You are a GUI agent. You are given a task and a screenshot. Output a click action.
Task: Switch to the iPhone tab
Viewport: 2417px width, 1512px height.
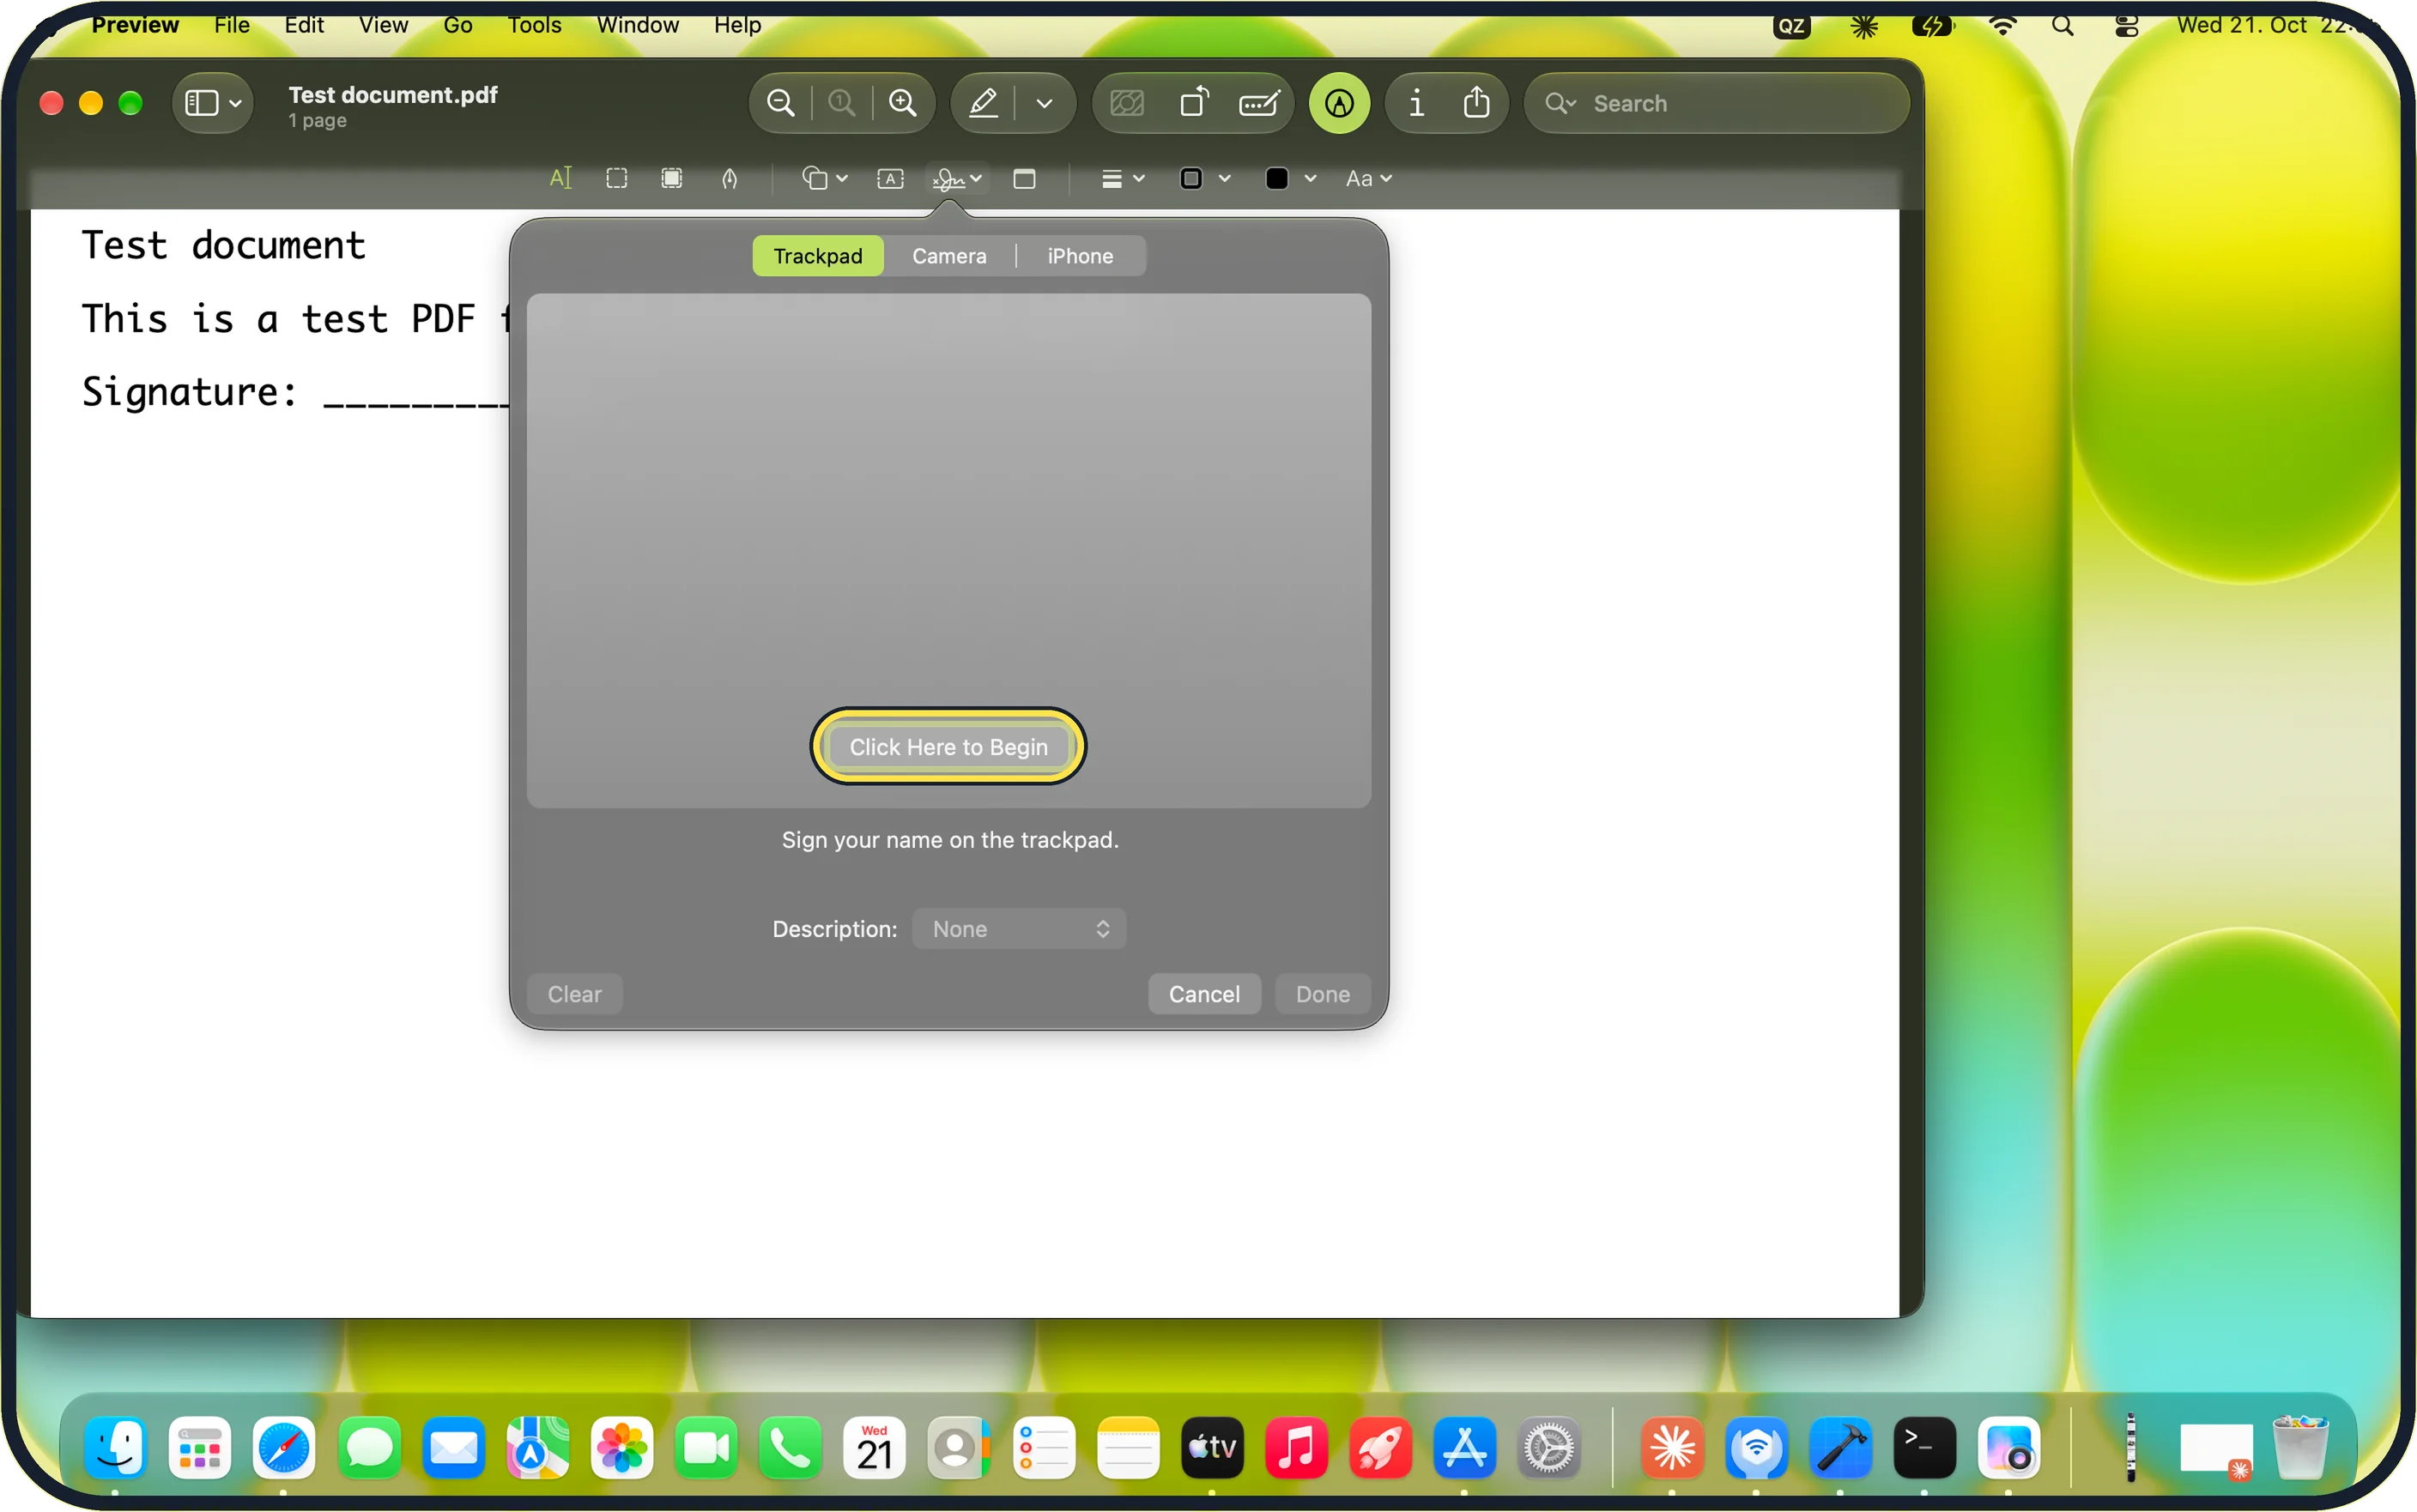pos(1080,256)
